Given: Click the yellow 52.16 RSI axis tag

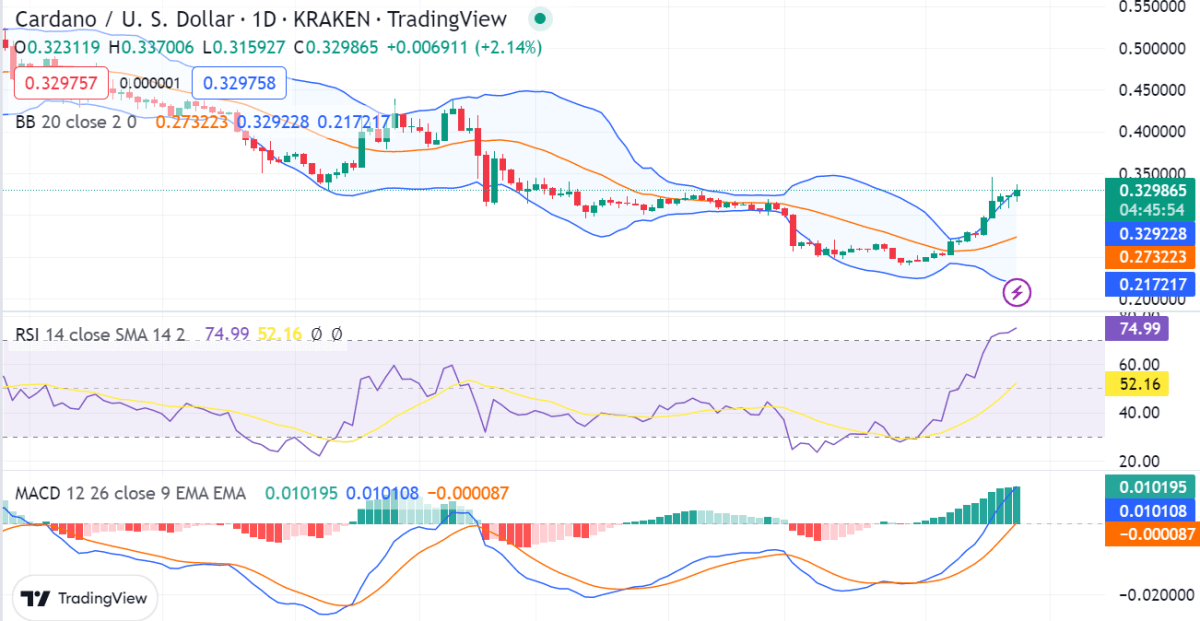Looking at the screenshot, I should [x=1136, y=384].
